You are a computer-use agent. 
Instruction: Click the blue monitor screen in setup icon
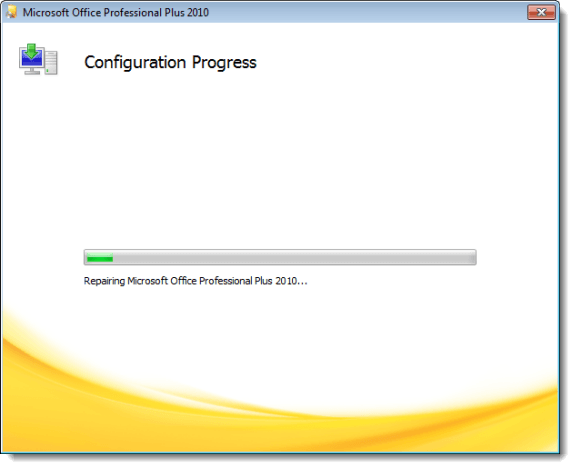pyautogui.click(x=32, y=59)
